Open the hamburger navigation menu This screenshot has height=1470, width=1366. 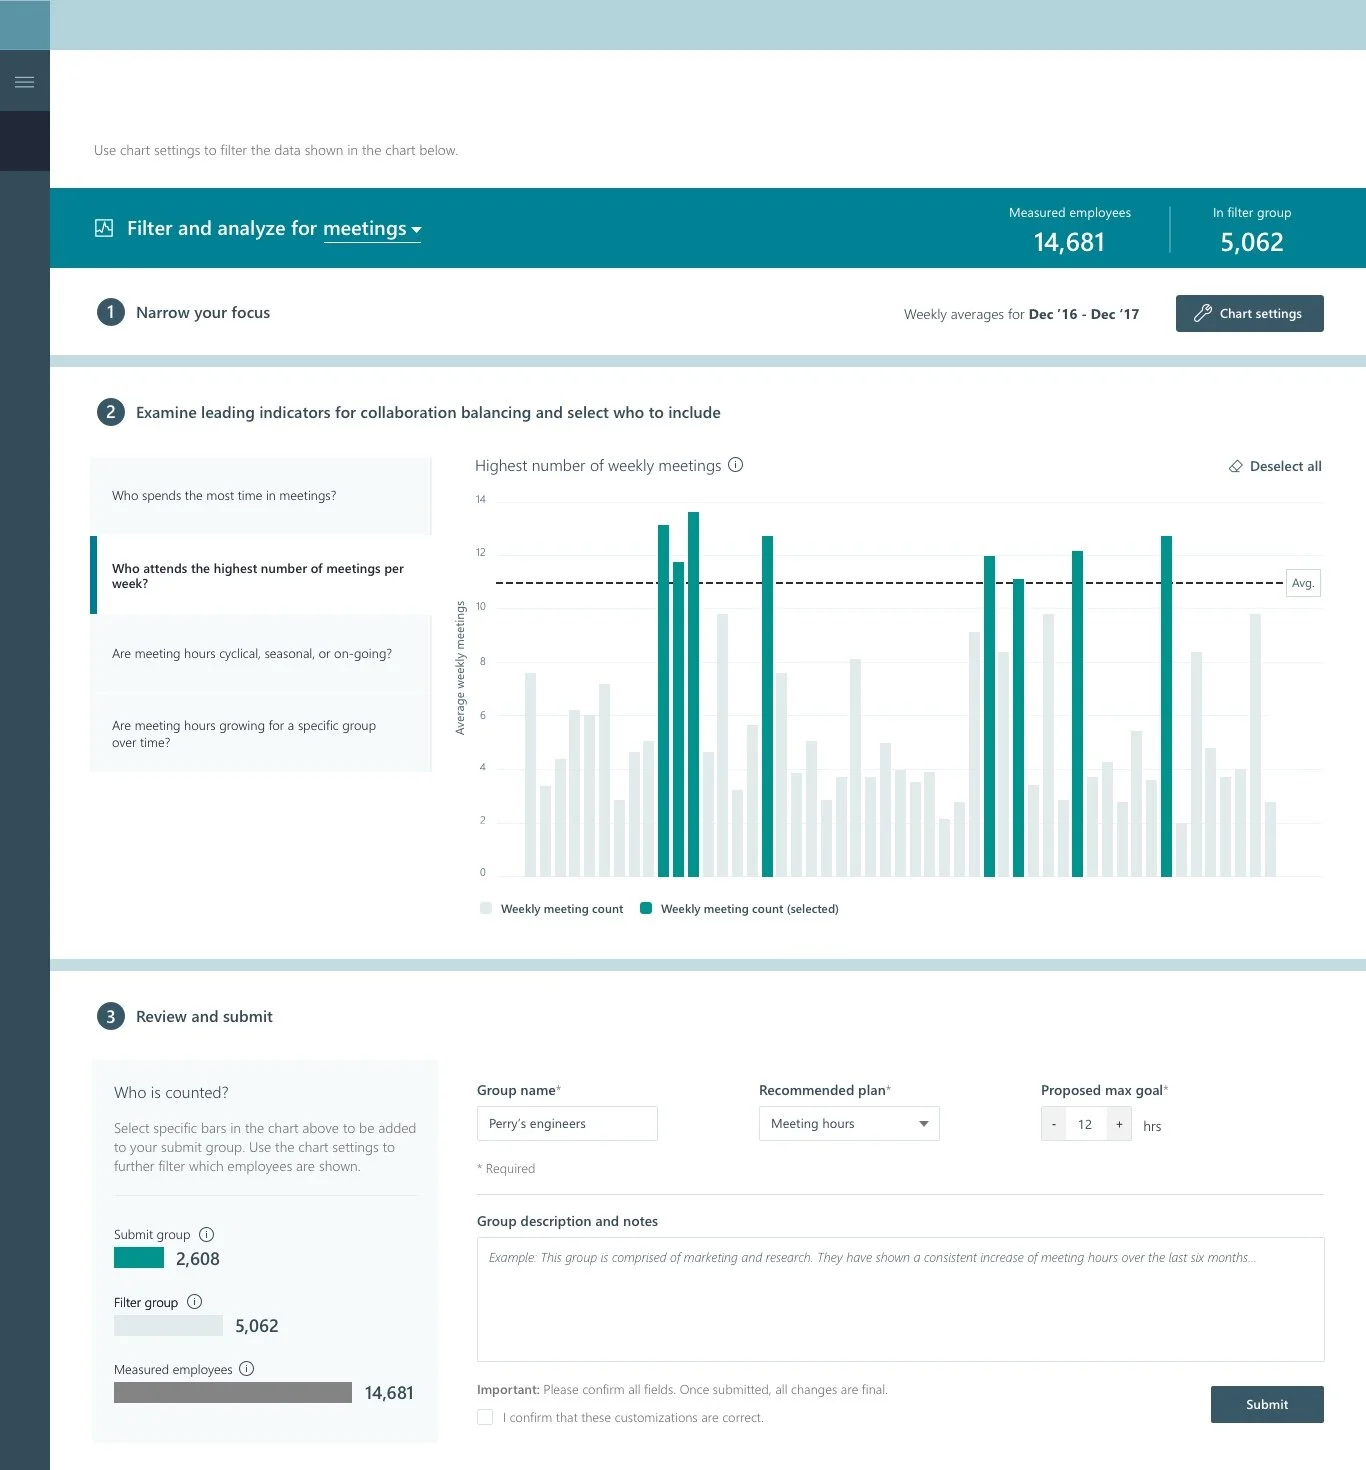[x=24, y=80]
